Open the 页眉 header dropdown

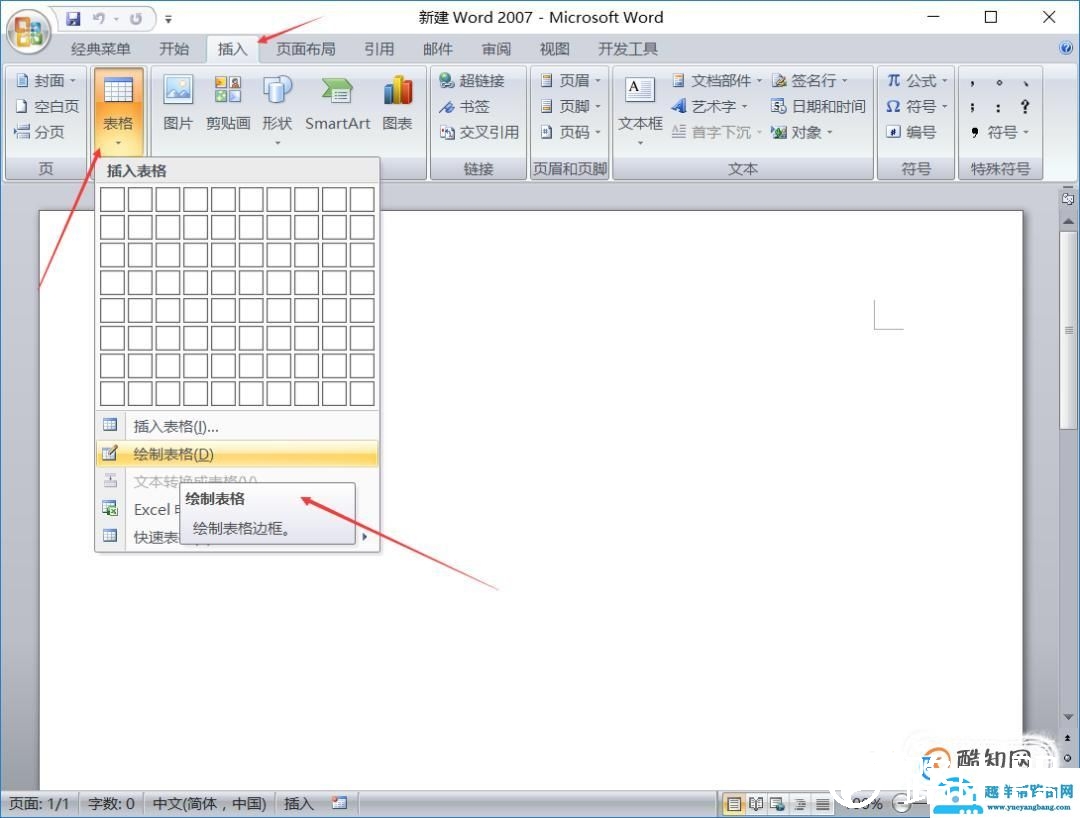tap(570, 81)
